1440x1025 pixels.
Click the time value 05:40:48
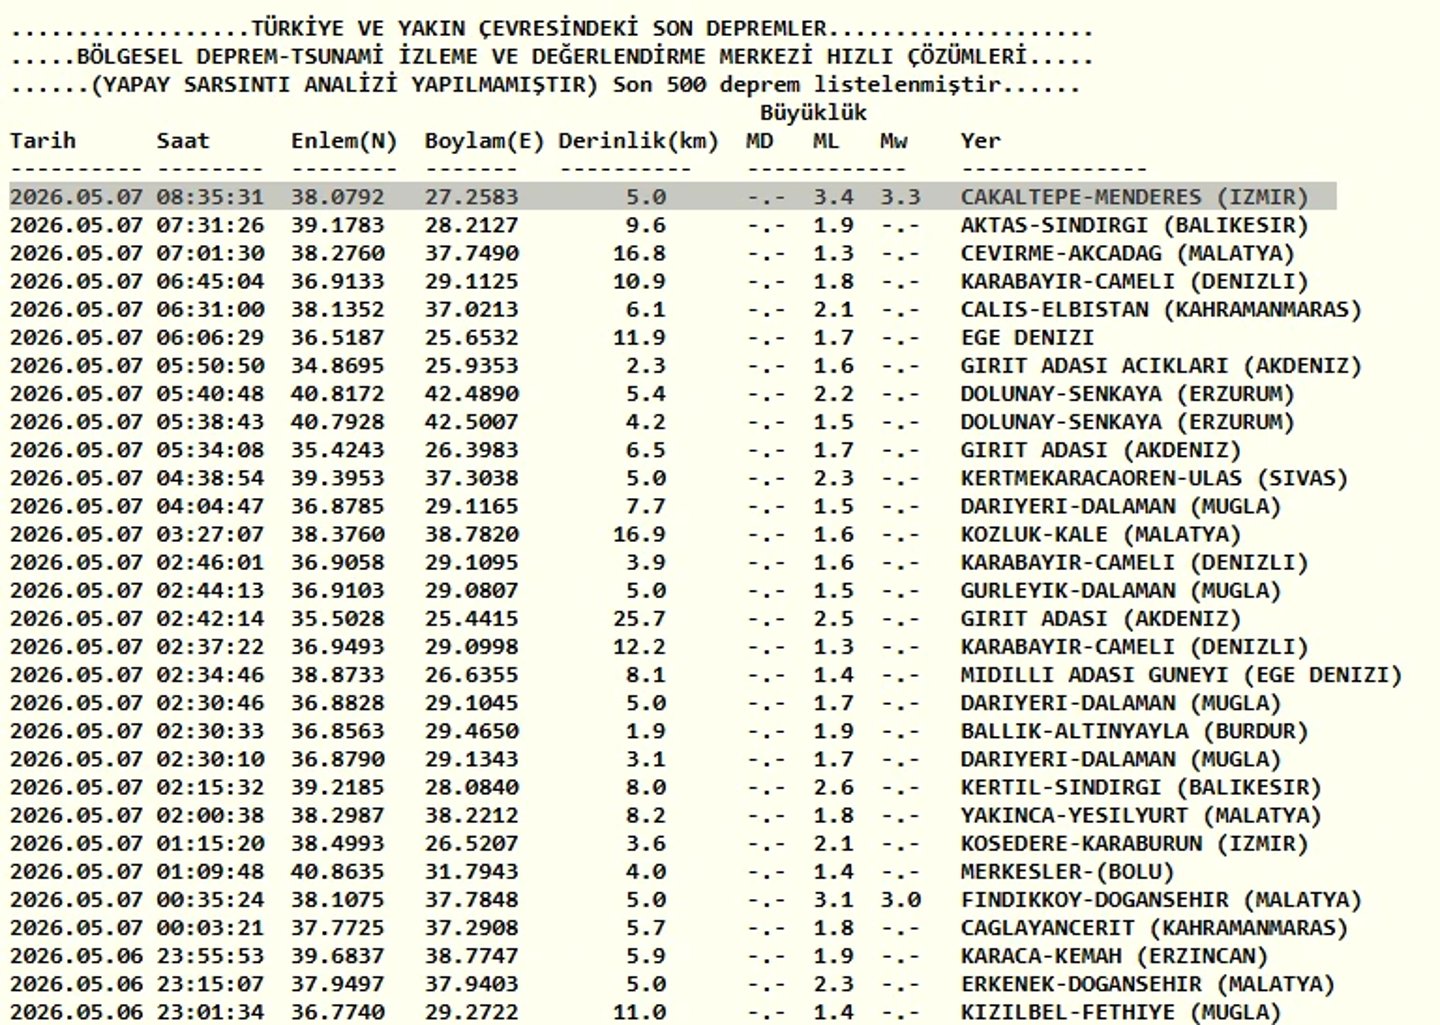point(210,393)
